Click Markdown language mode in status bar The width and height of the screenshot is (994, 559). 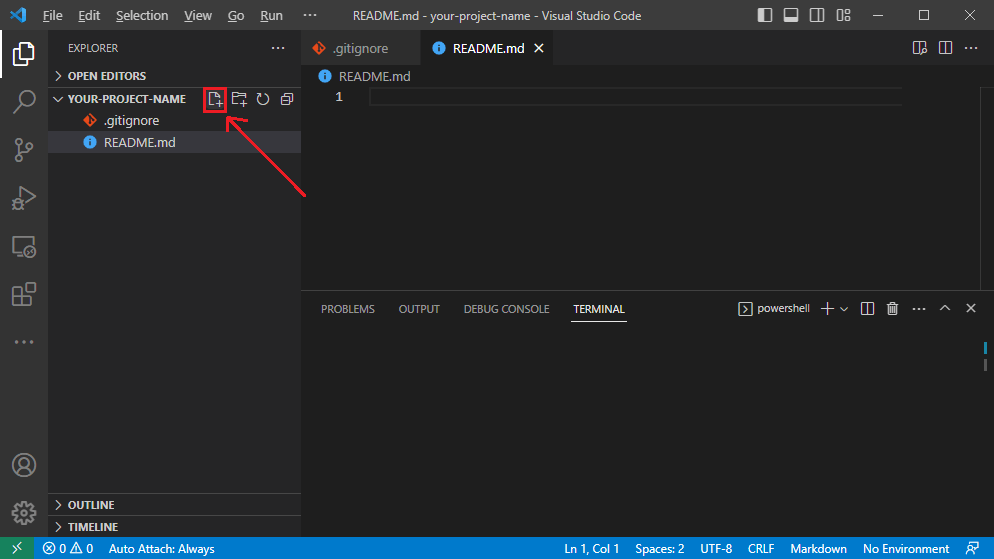pyautogui.click(x=818, y=549)
